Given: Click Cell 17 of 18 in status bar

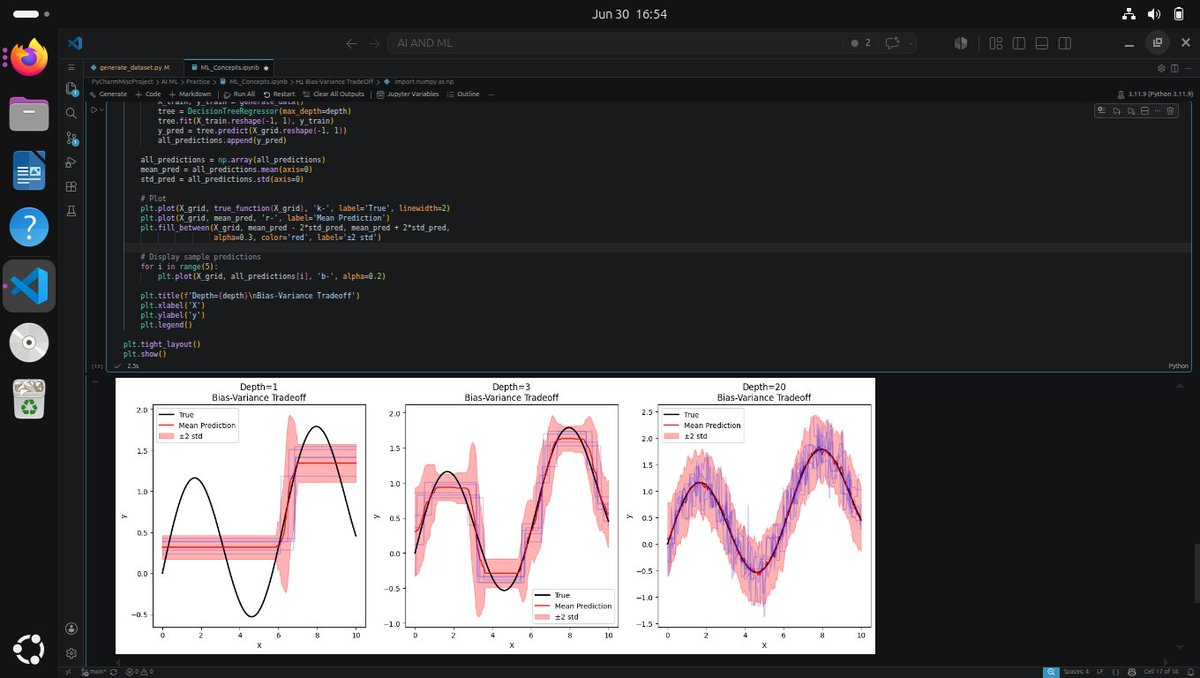Looking at the screenshot, I should 1161,672.
